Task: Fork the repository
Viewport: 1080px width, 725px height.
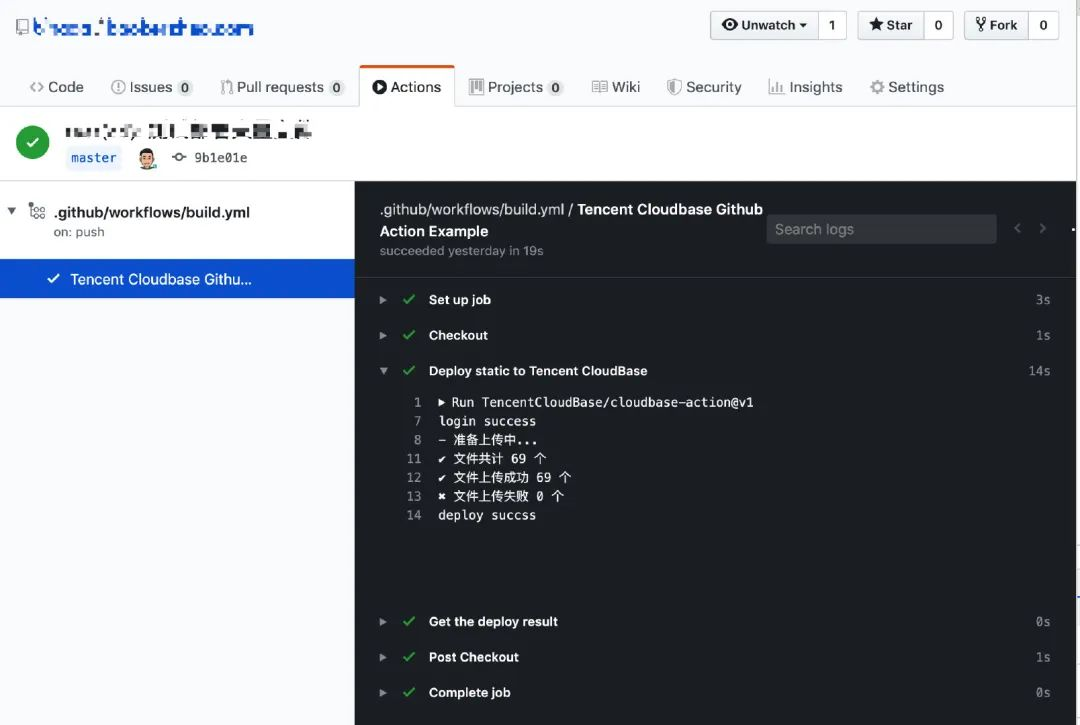Action: 996,25
